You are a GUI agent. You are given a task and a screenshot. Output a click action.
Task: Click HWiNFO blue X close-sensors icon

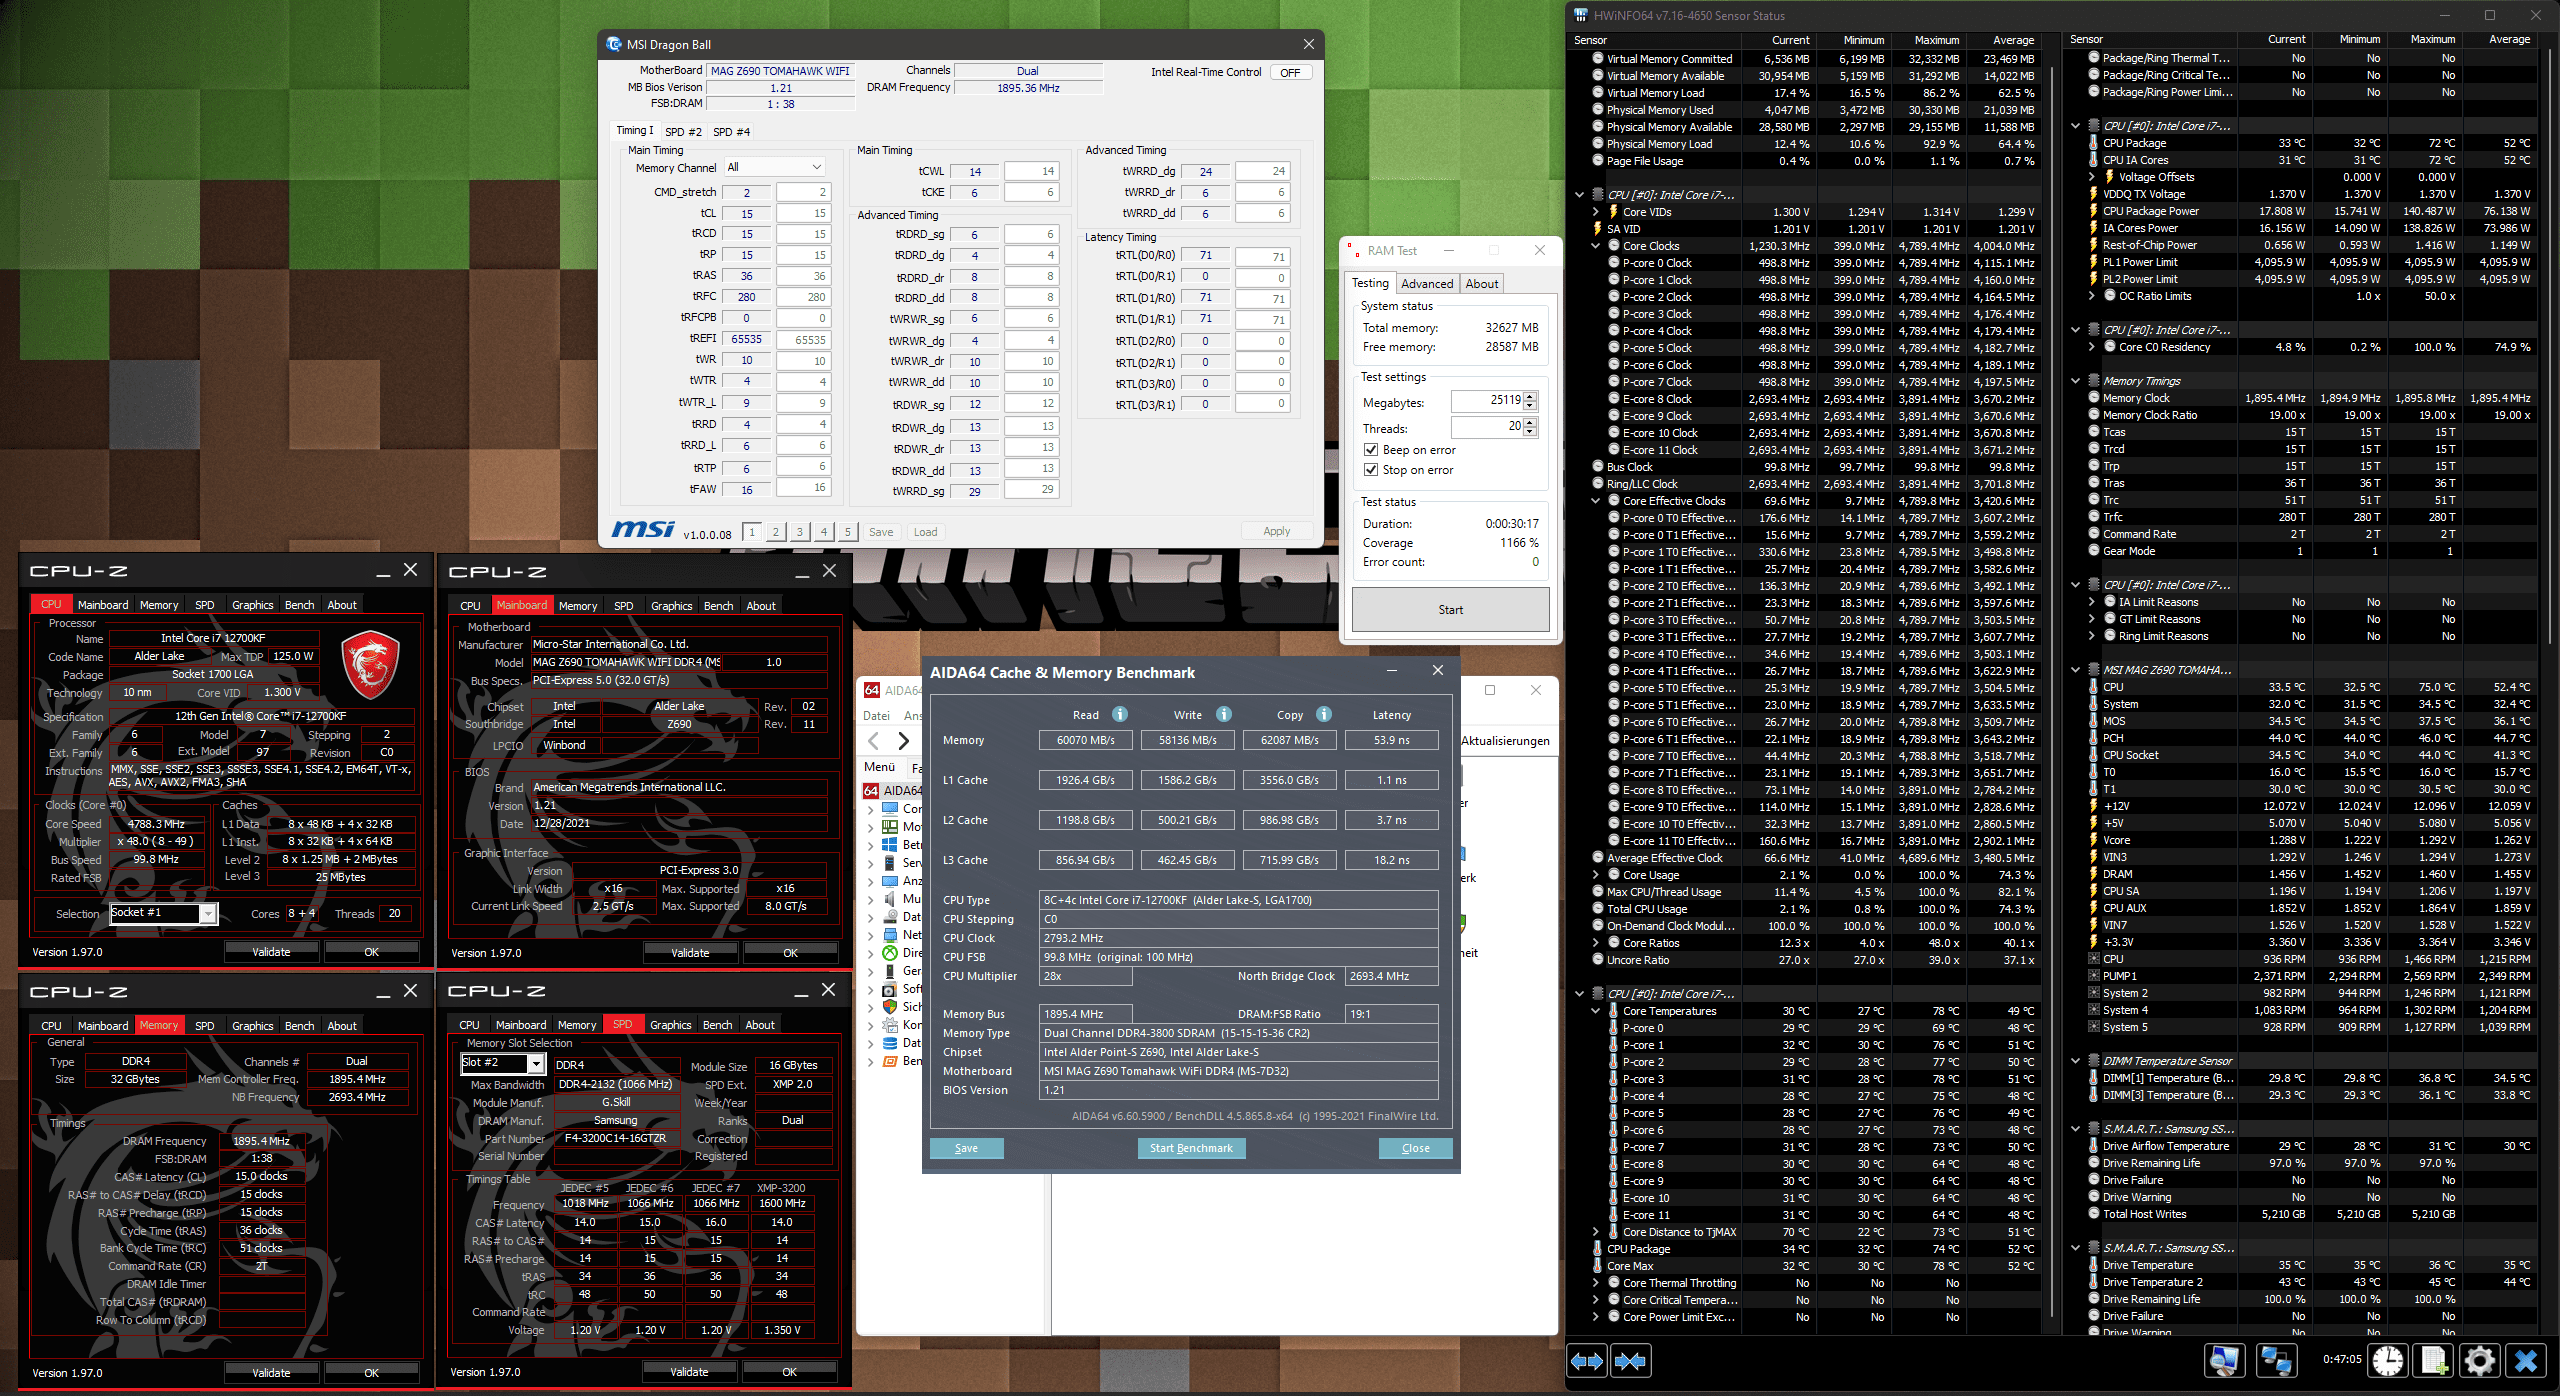pyautogui.click(x=2526, y=1360)
